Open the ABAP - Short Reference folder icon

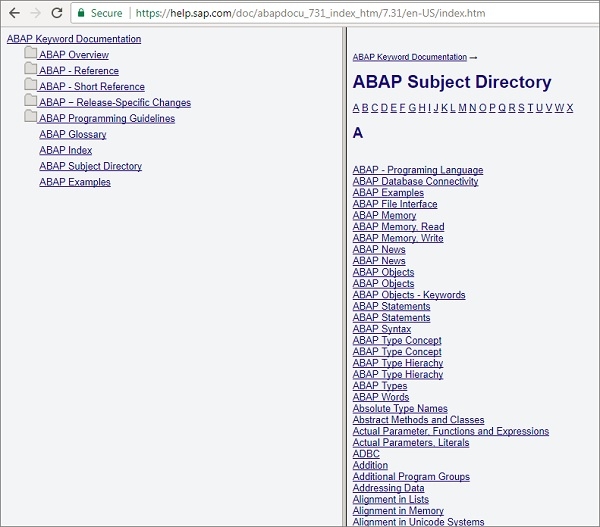[31, 85]
